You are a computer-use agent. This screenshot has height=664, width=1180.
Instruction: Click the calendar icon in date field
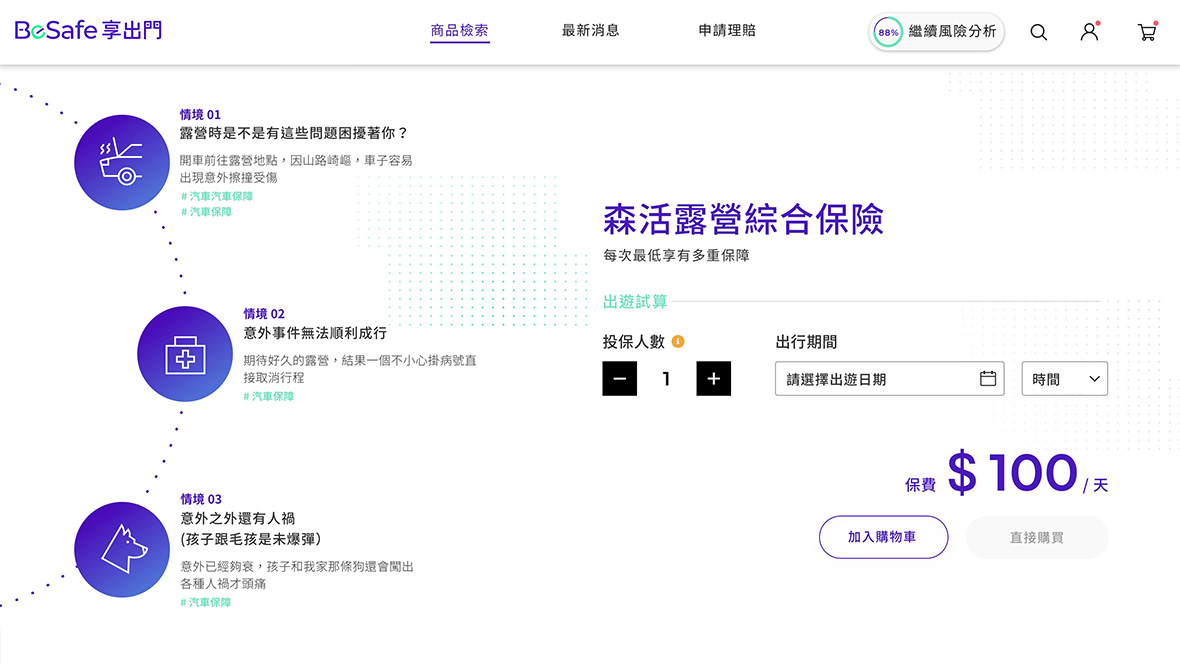[x=988, y=379]
